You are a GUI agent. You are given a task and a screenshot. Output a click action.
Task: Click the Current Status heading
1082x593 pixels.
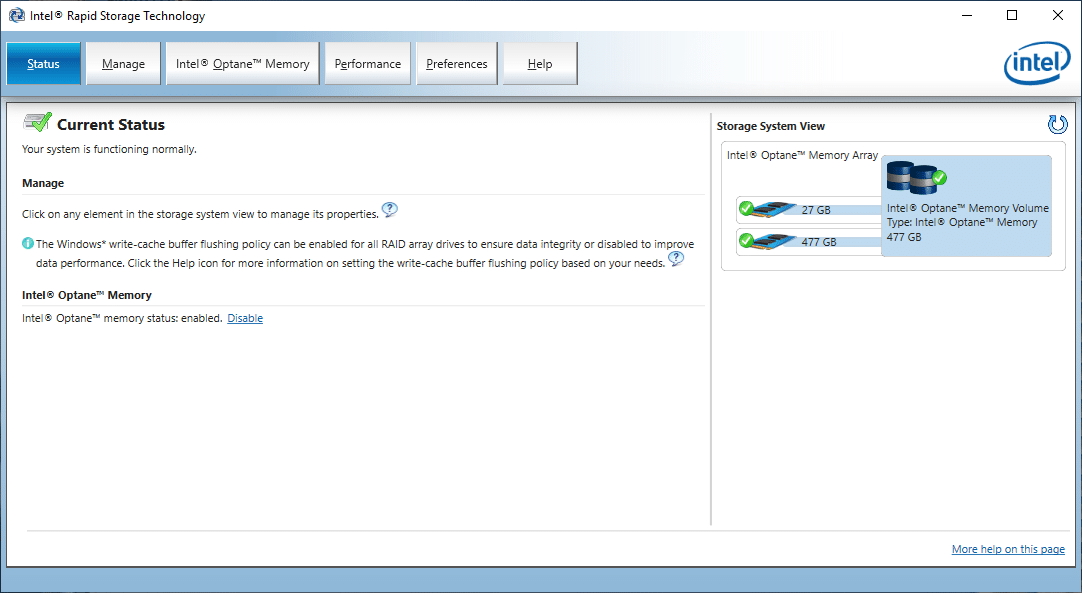coord(110,125)
